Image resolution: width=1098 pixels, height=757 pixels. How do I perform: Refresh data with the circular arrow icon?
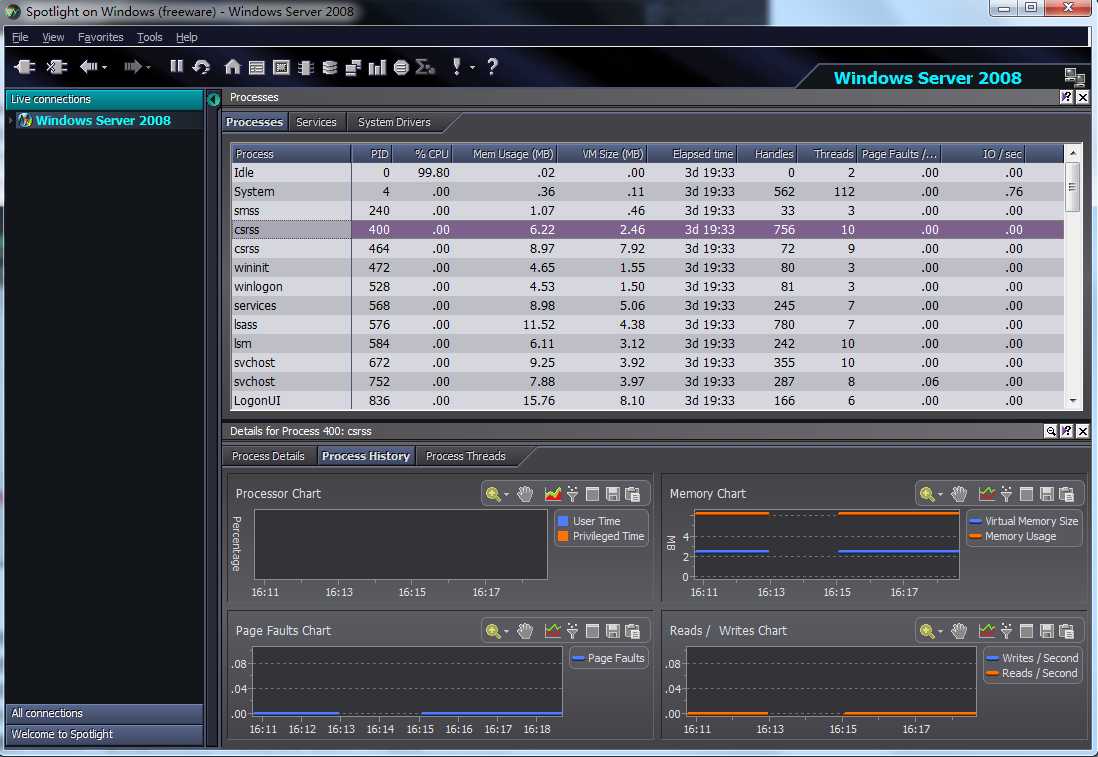202,67
